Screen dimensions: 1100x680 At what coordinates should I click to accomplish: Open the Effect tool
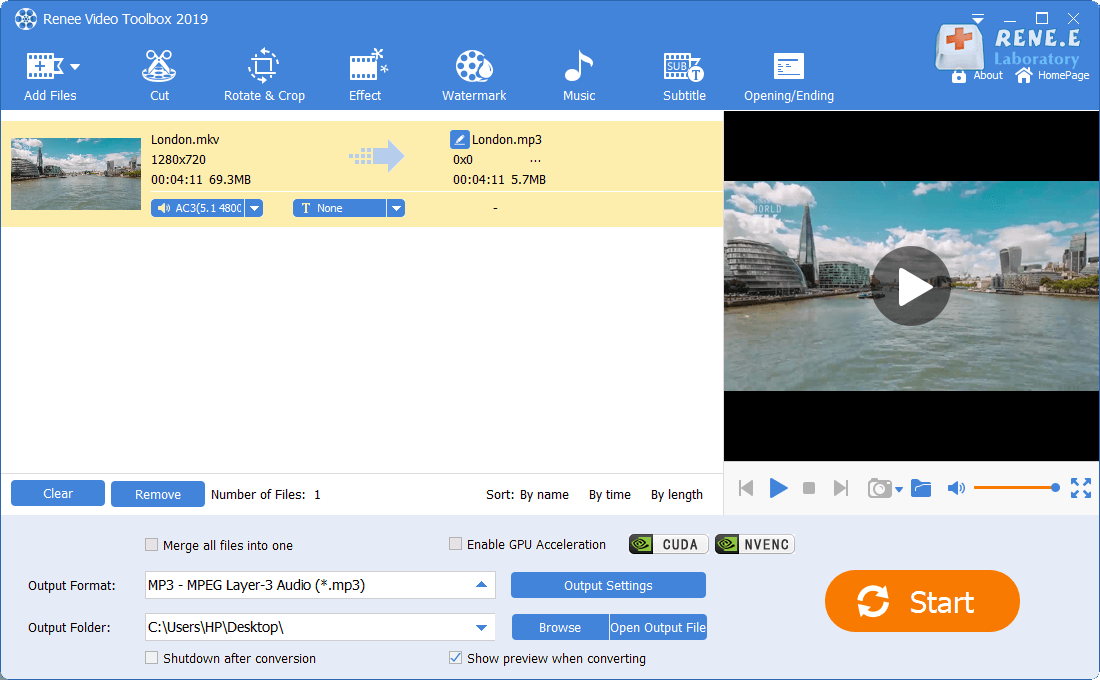click(x=365, y=76)
